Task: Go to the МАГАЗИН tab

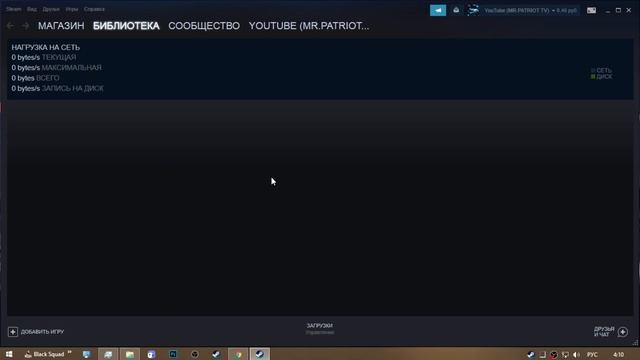Action: click(61, 26)
